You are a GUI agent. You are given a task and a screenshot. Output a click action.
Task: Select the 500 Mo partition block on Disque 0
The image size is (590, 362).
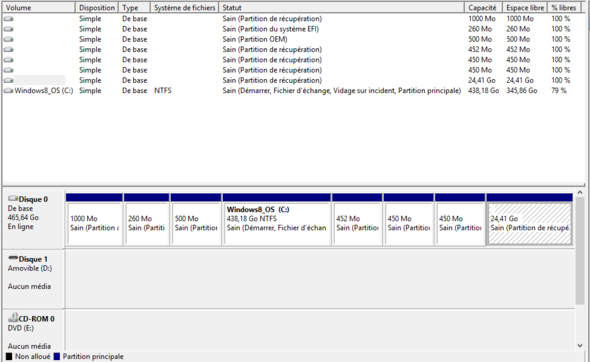[196, 220]
